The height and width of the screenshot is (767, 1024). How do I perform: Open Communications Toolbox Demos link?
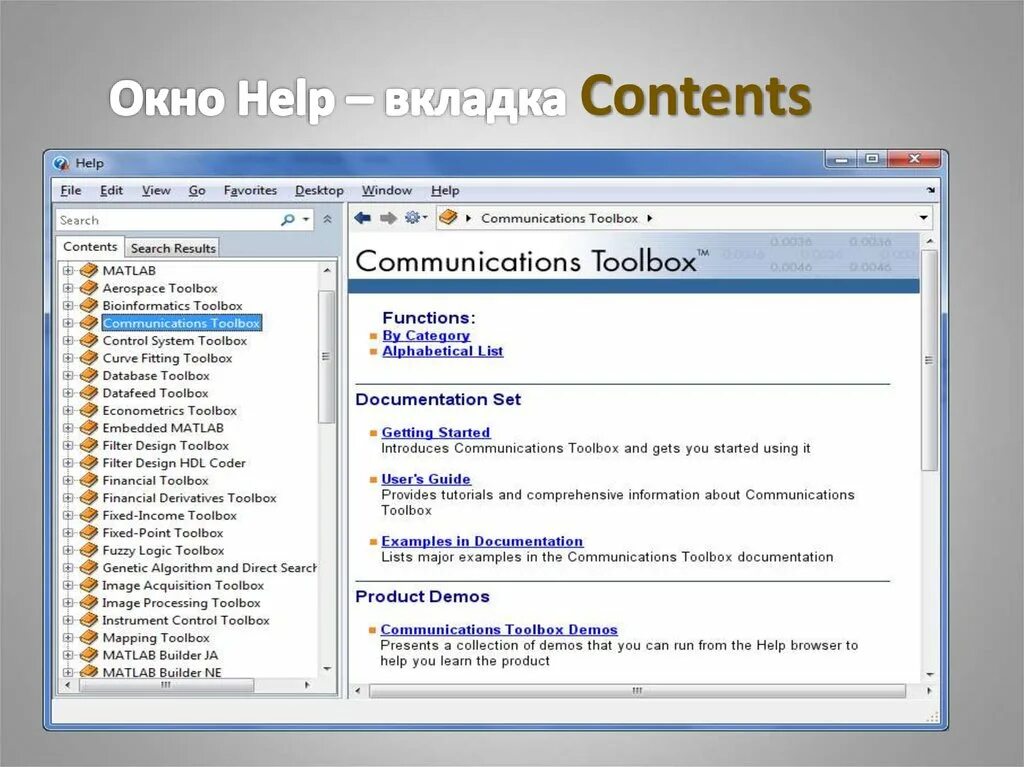(499, 630)
